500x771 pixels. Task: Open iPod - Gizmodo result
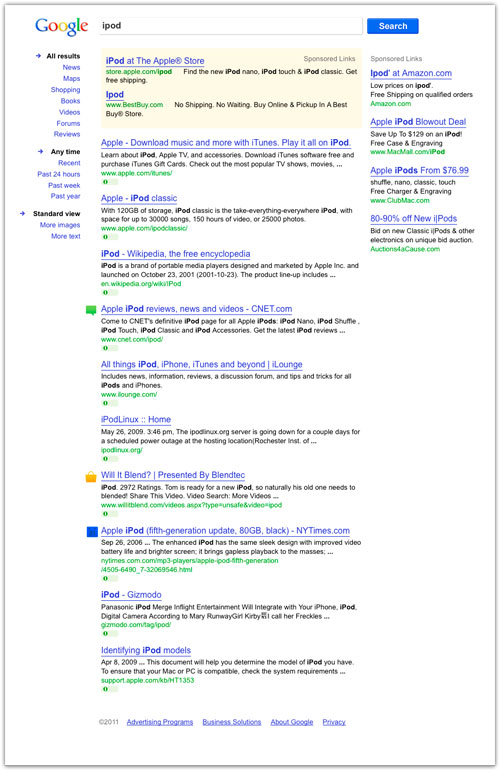pos(131,595)
